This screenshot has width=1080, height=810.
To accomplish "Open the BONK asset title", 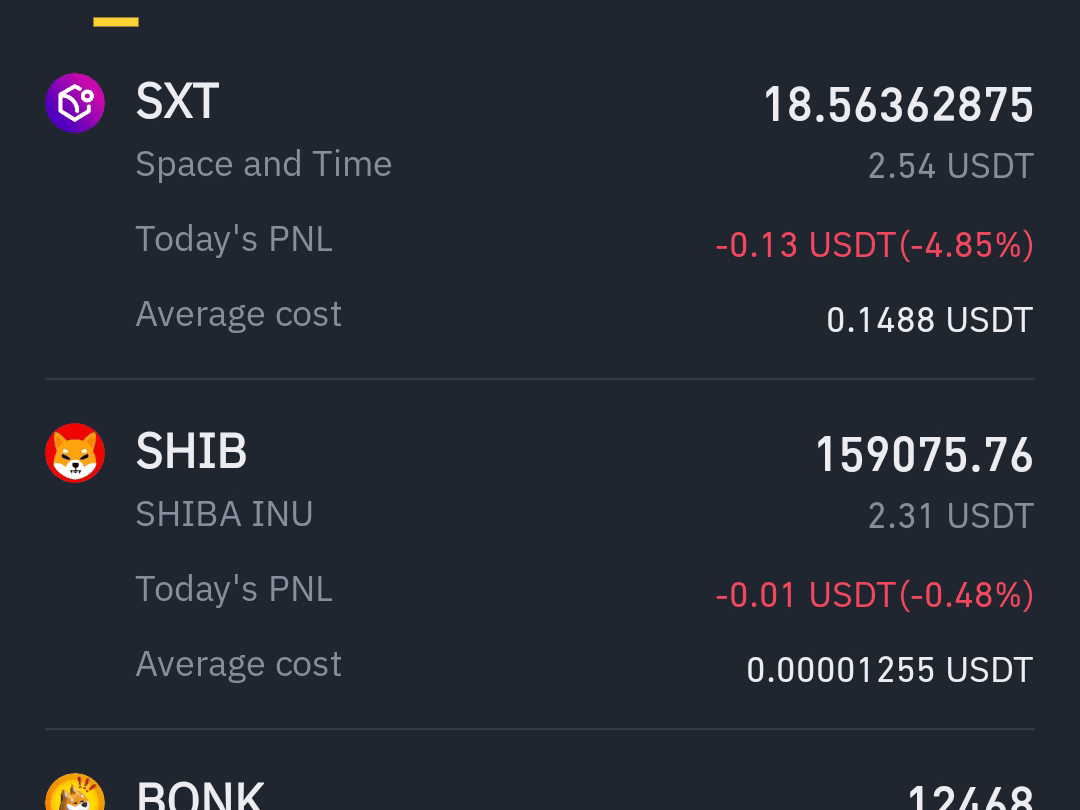I will [x=200, y=796].
